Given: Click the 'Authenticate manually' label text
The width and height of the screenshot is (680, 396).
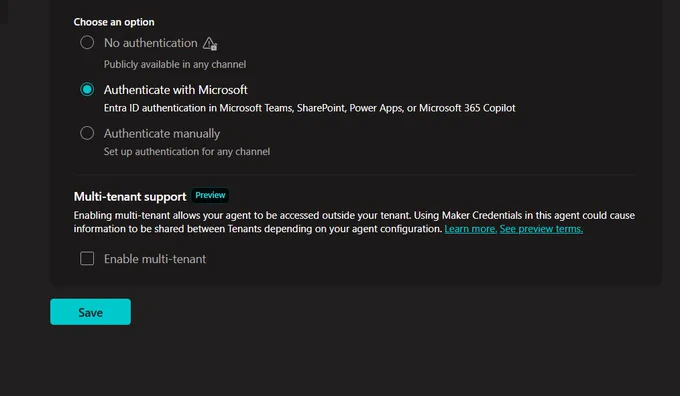Looking at the screenshot, I should point(162,134).
